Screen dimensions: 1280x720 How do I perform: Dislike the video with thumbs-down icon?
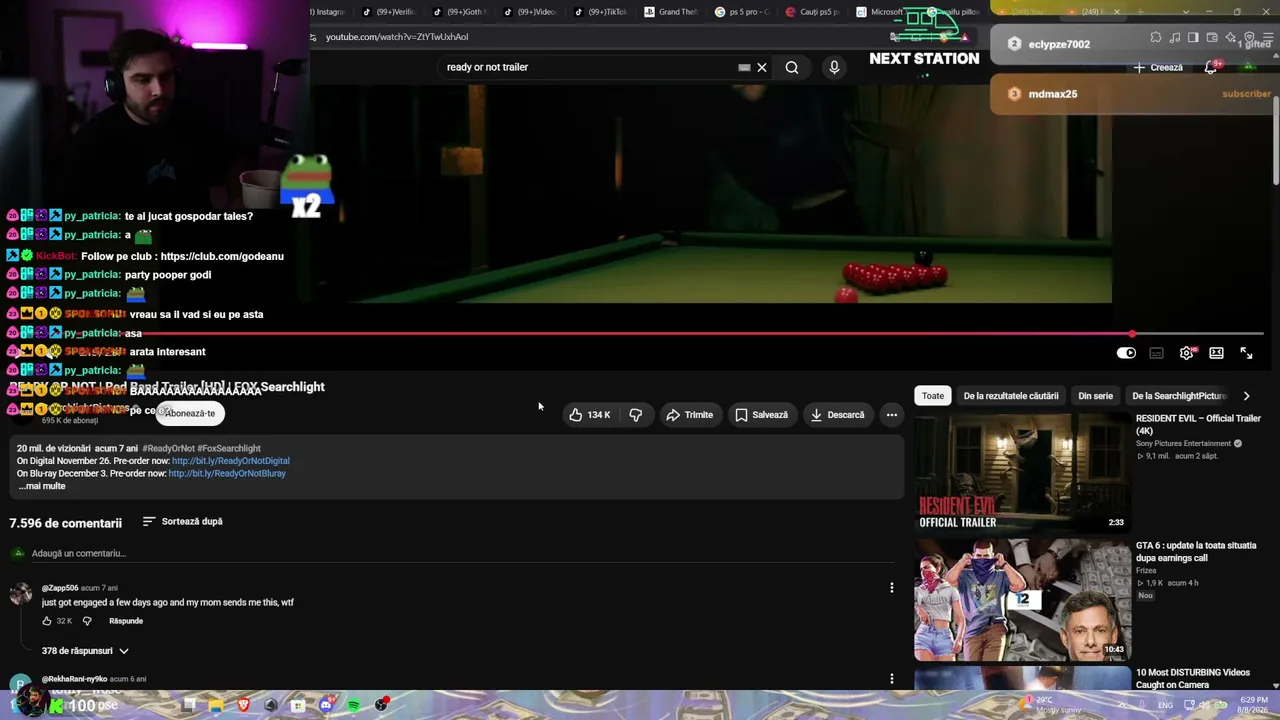[636, 415]
